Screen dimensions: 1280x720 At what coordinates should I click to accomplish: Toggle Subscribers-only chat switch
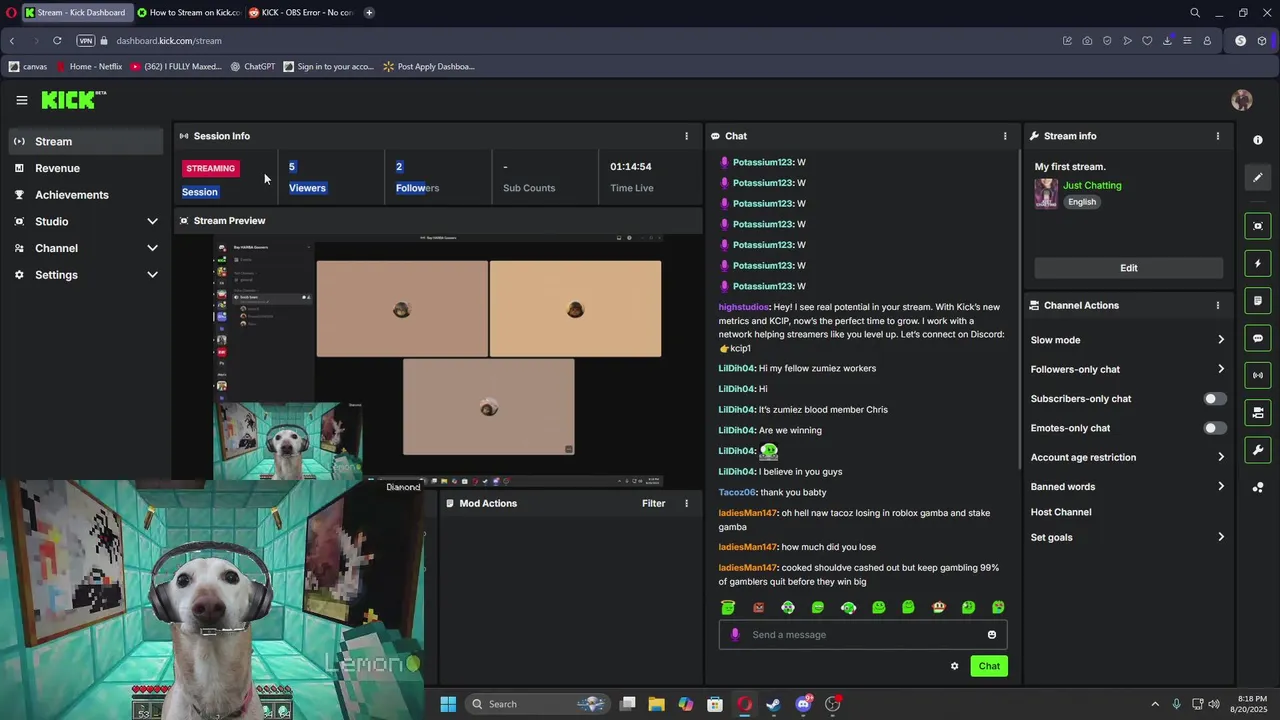1214,399
